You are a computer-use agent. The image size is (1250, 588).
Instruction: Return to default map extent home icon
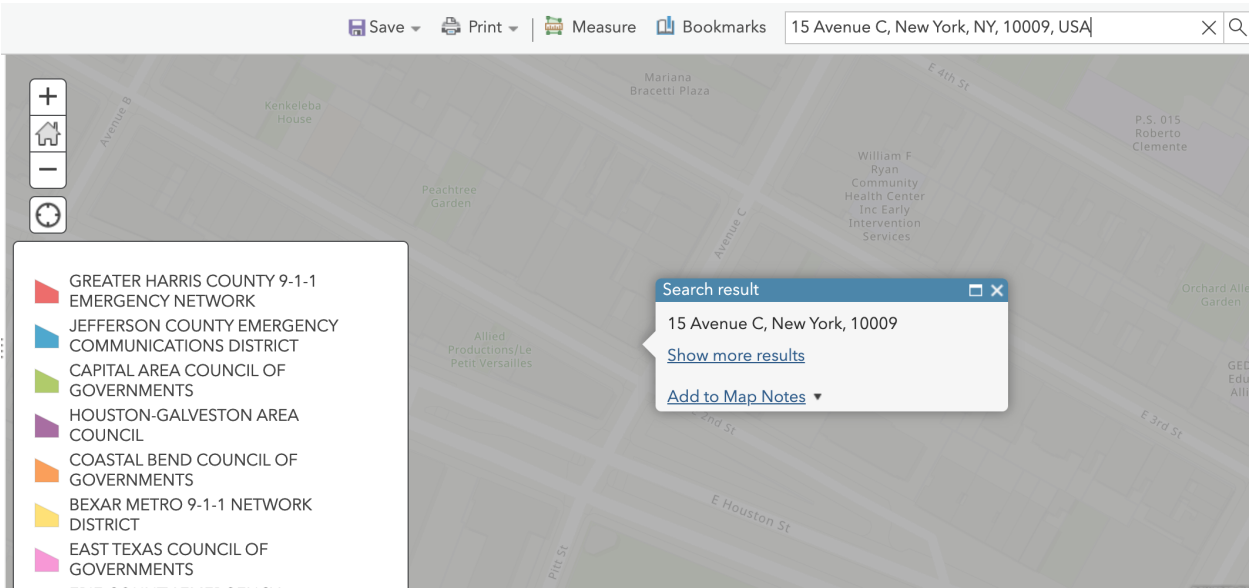(x=48, y=134)
